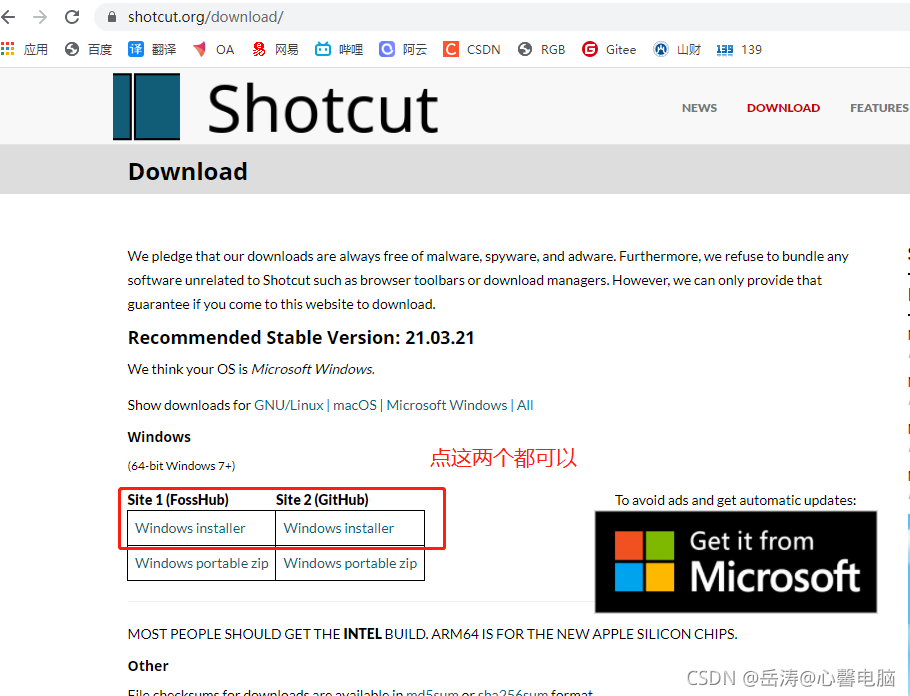Go to the NEWS menu item
Viewport: 910px width, 696px height.
699,108
